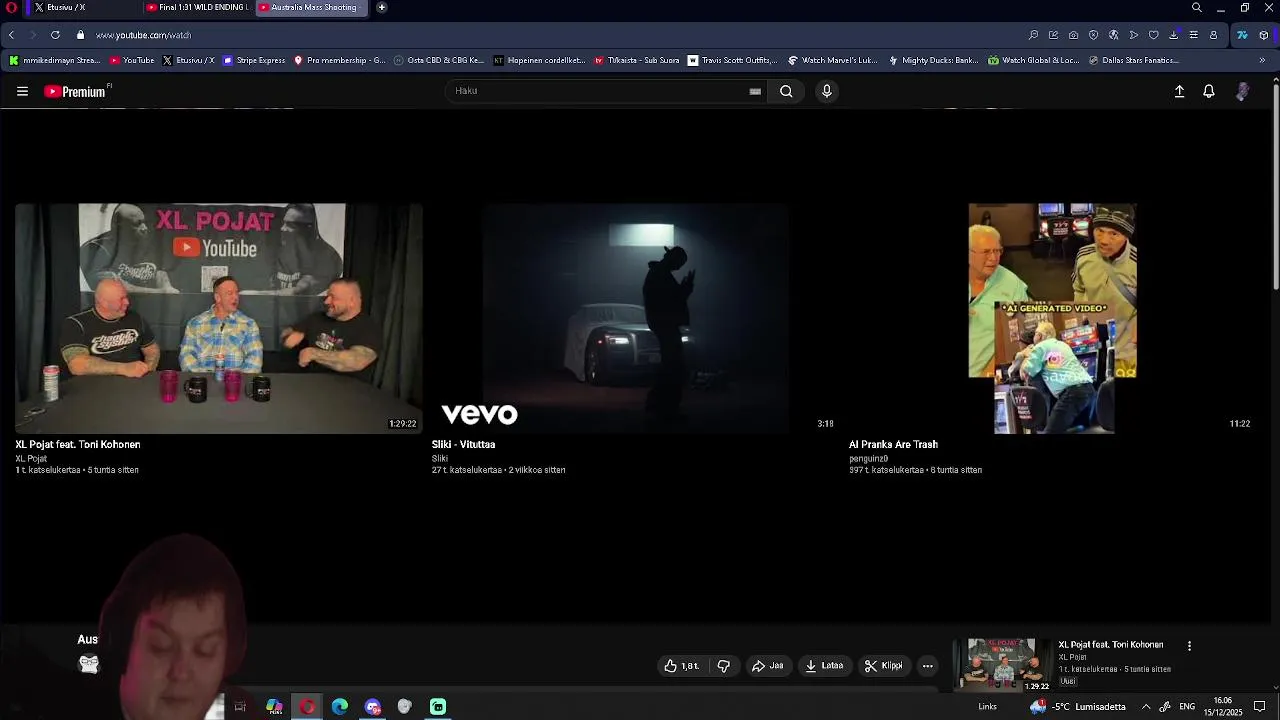This screenshot has width=1280, height=720.
Task: Share the video using Jaa button
Action: click(768, 666)
